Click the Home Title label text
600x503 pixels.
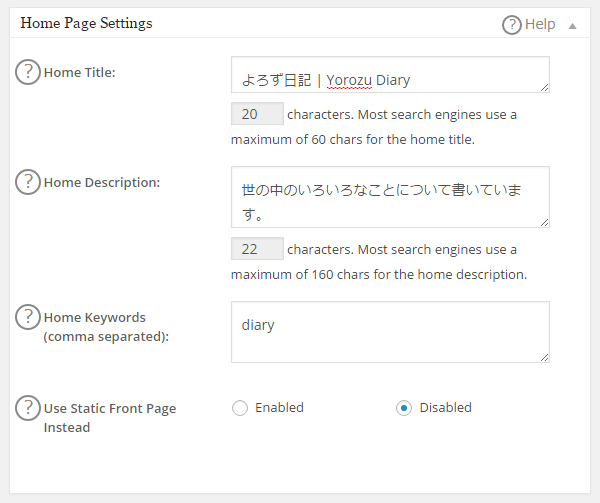[80, 72]
